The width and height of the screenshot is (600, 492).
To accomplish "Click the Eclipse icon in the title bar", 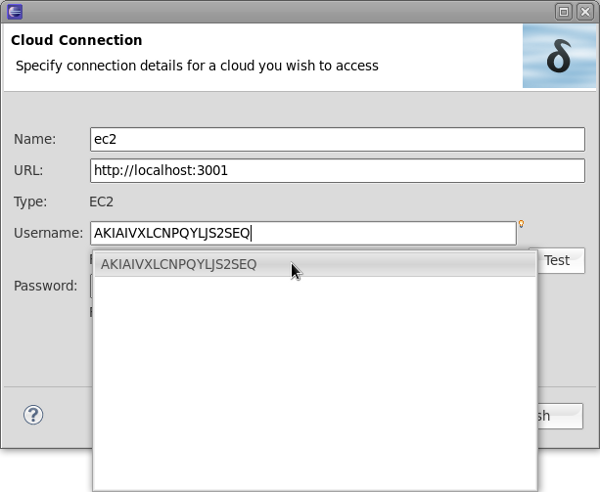I will (x=14, y=12).
